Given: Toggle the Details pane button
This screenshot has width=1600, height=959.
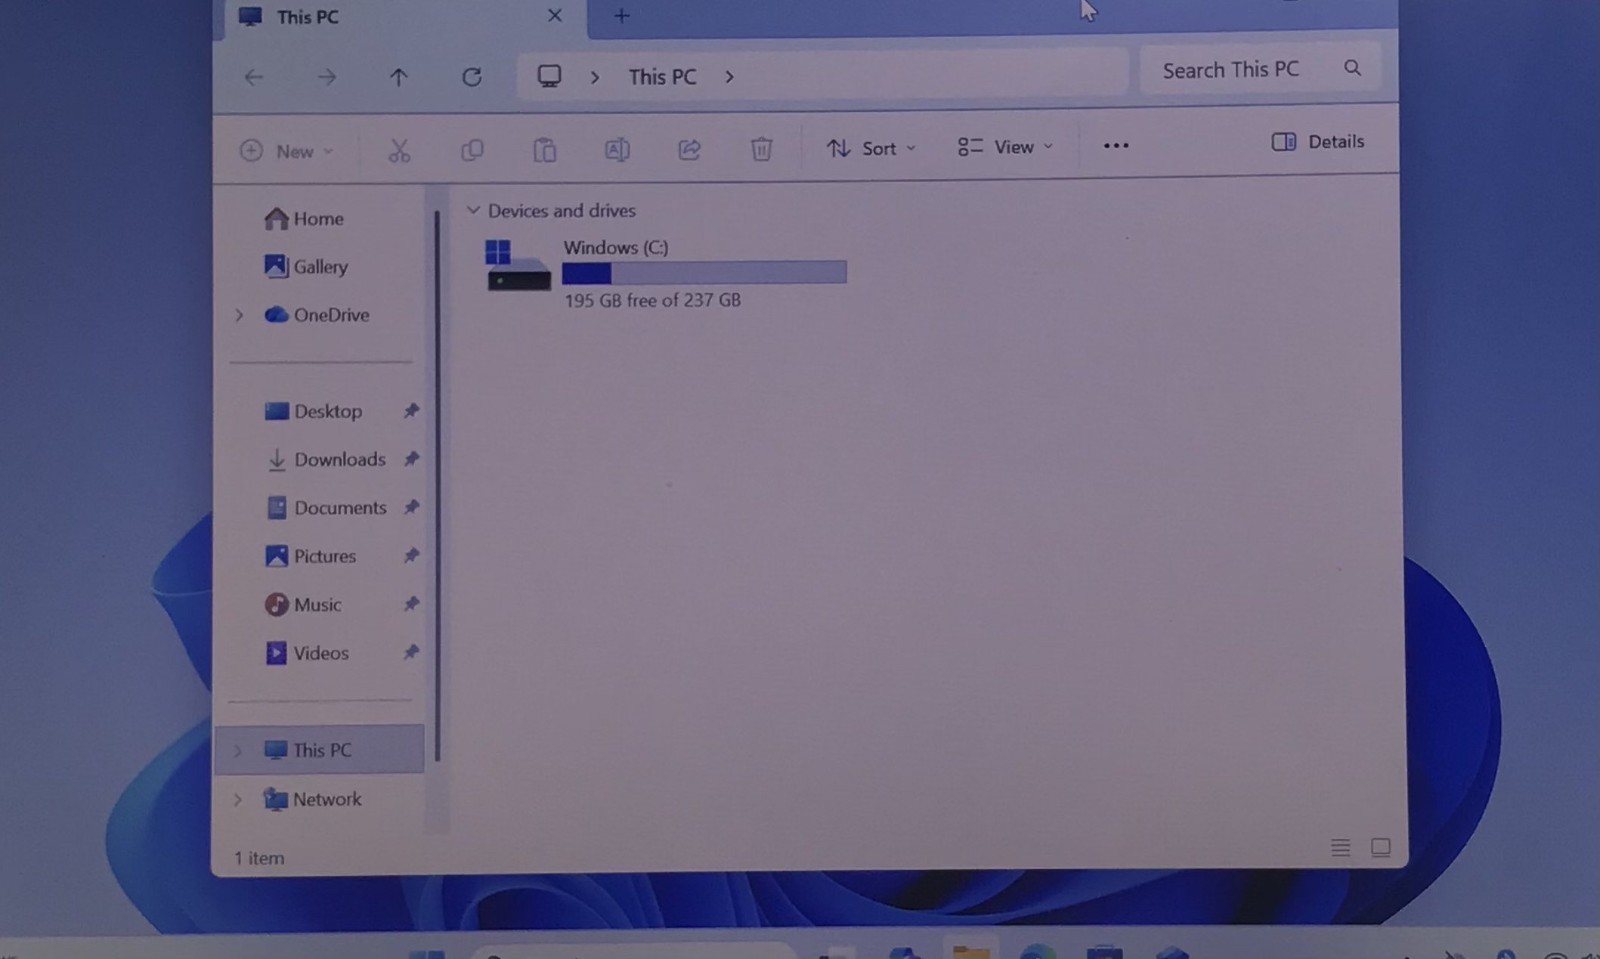Looking at the screenshot, I should click(x=1318, y=142).
